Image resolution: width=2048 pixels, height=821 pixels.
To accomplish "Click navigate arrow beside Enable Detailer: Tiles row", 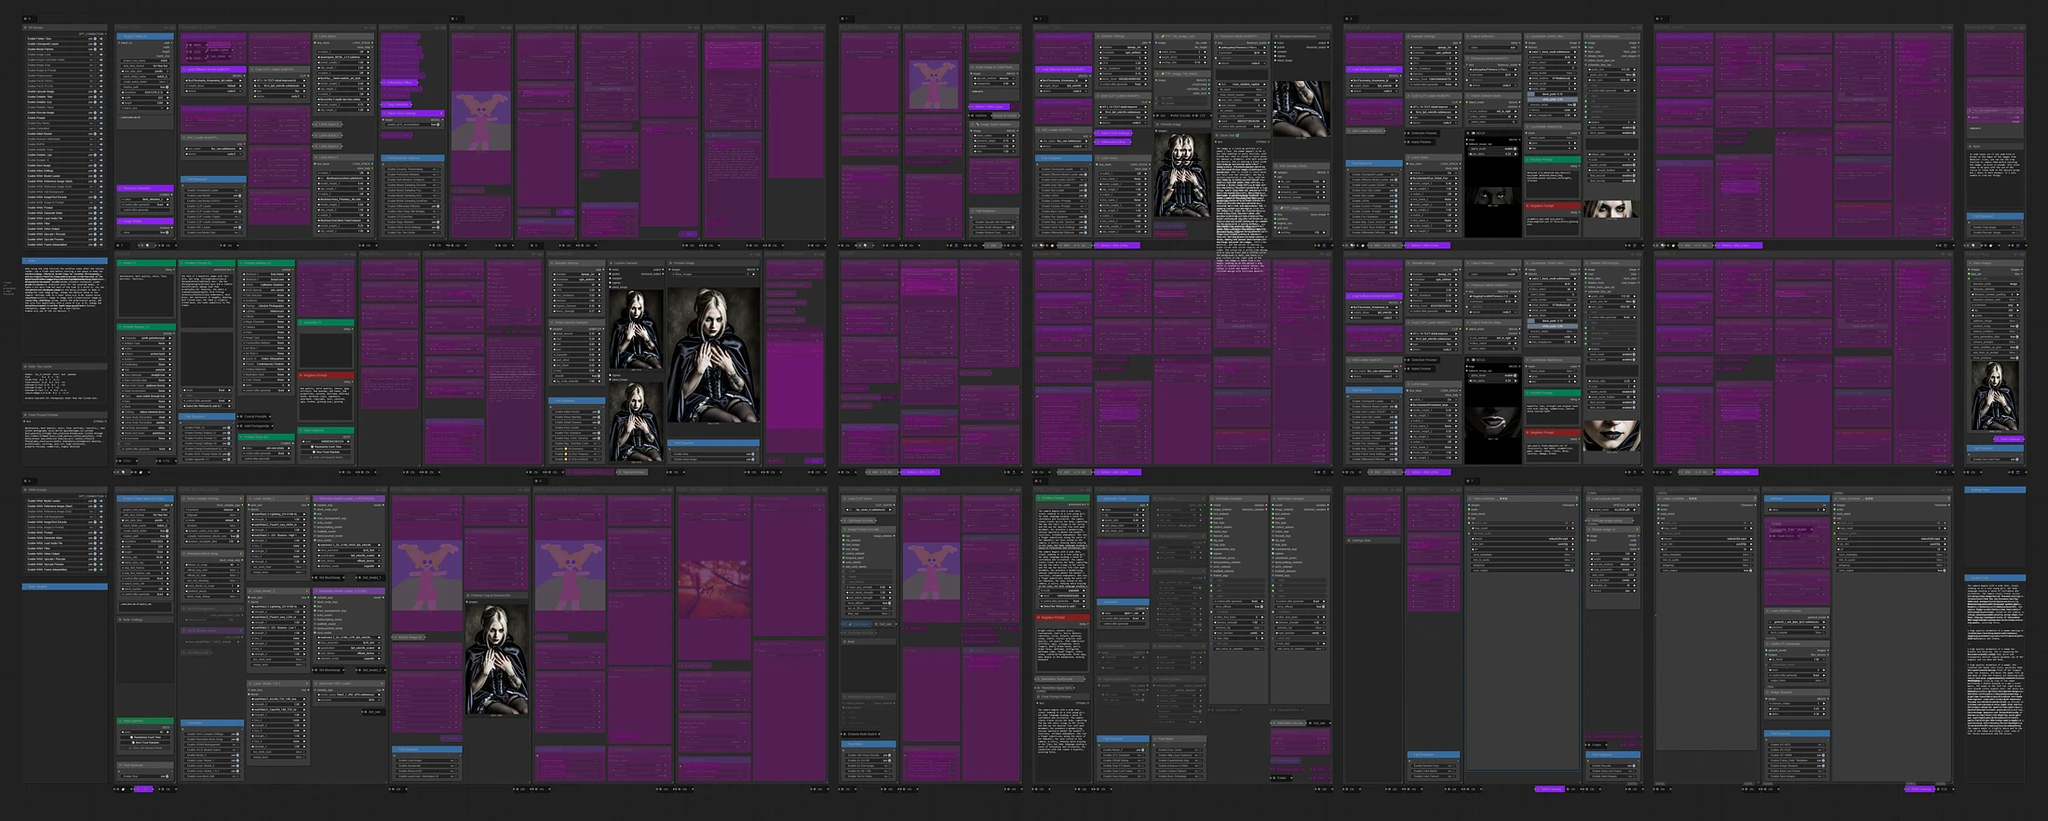I will tap(101, 97).
